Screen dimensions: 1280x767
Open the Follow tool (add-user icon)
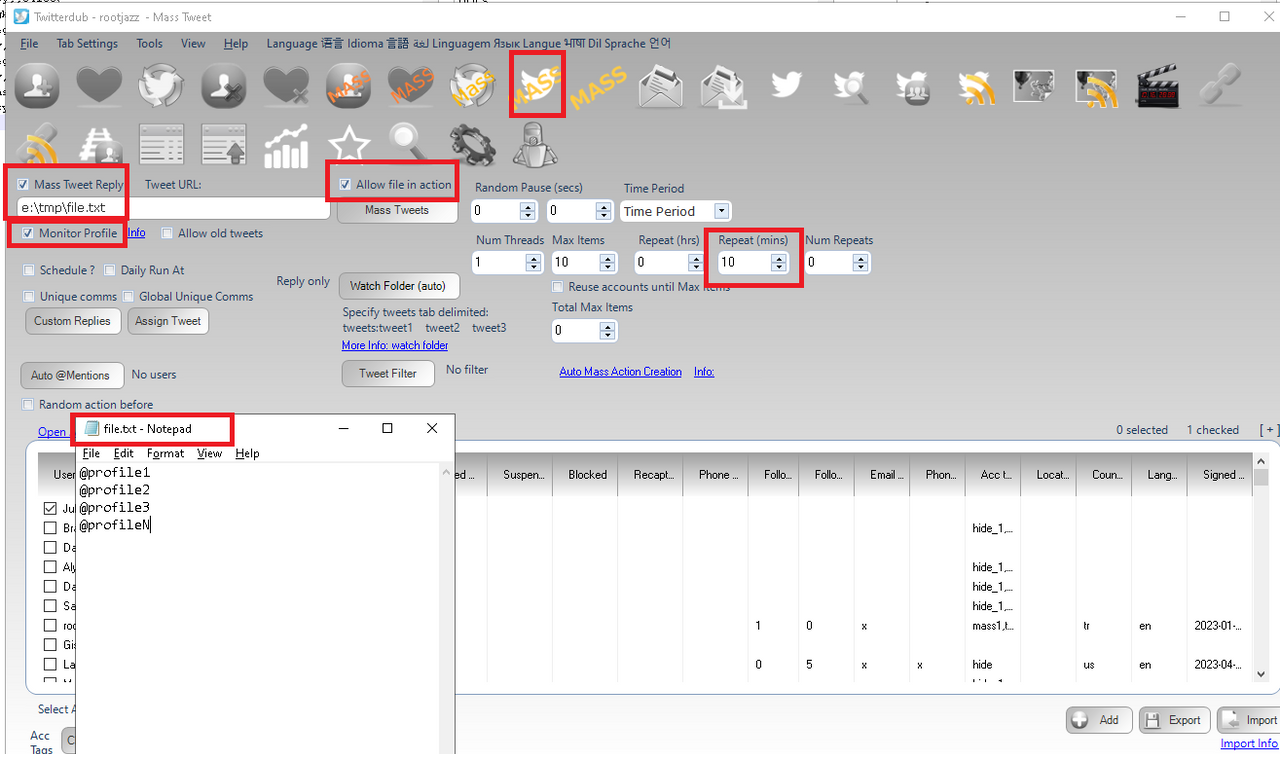click(37, 86)
